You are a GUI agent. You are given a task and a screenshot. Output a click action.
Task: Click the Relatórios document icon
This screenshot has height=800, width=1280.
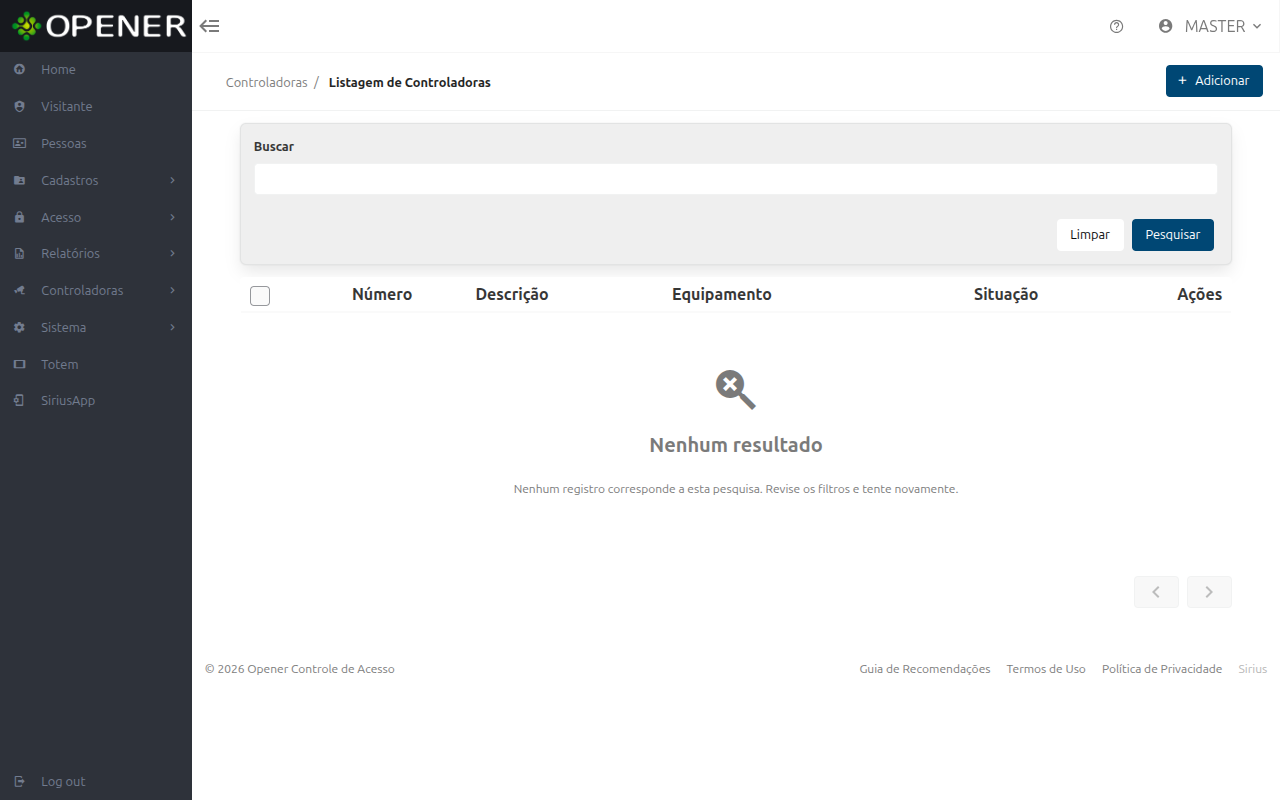point(19,254)
